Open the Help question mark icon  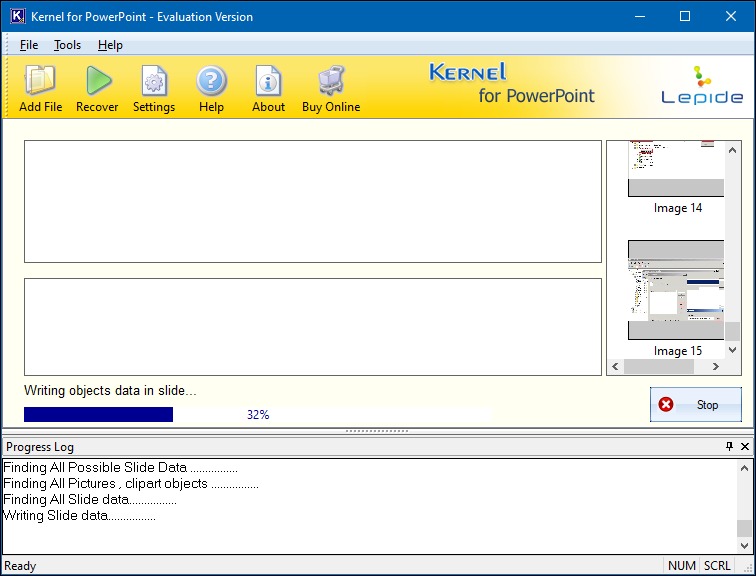[211, 80]
